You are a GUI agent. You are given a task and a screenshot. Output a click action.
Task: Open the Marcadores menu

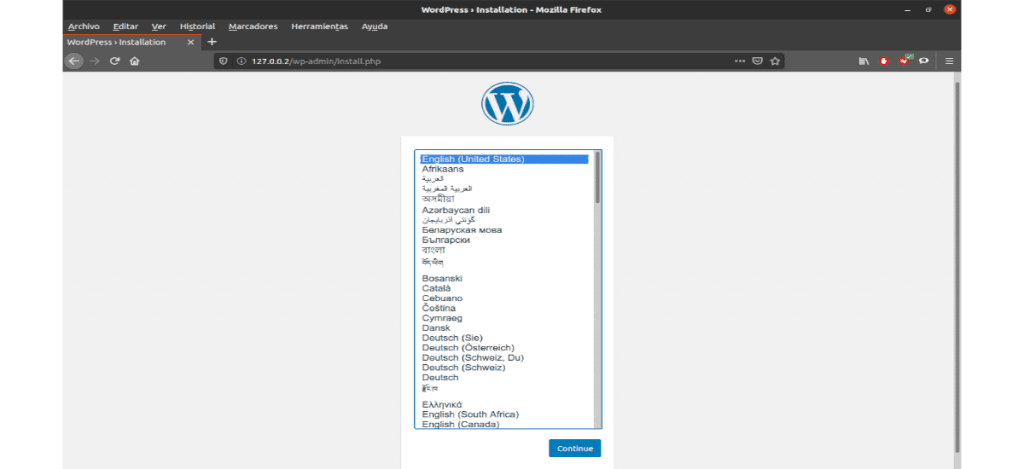253,26
